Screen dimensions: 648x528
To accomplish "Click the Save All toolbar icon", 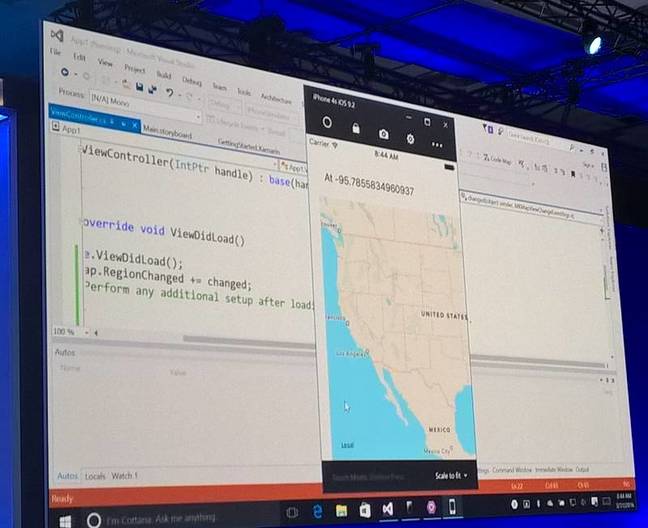I will [x=152, y=89].
